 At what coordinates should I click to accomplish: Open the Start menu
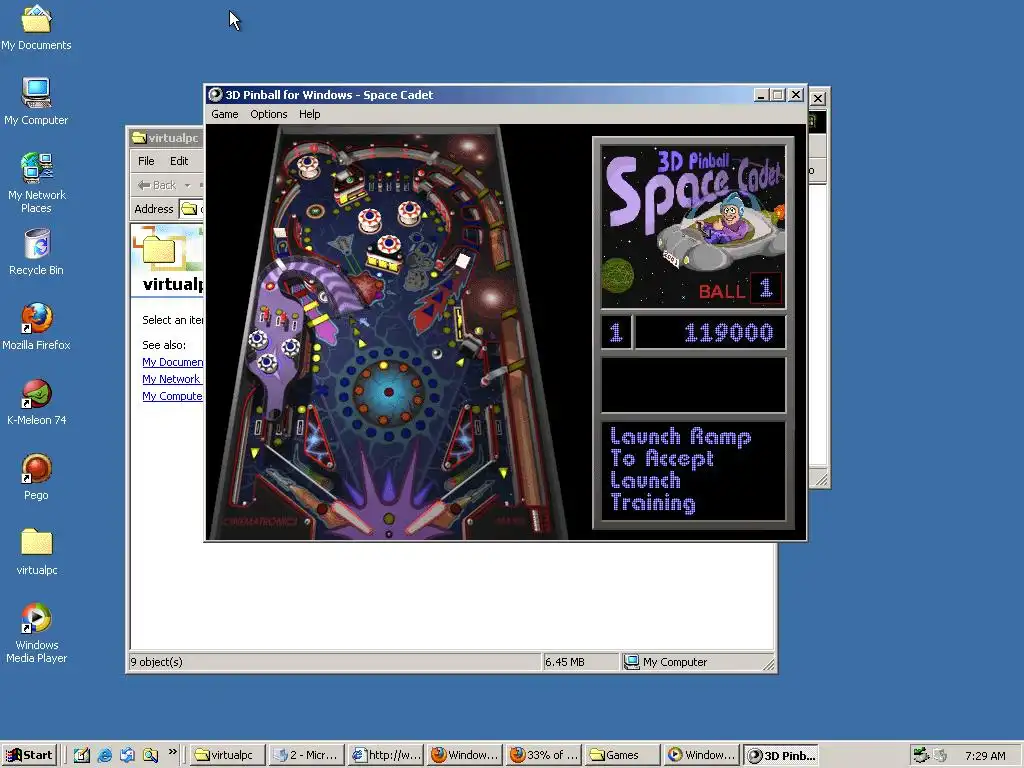29,755
